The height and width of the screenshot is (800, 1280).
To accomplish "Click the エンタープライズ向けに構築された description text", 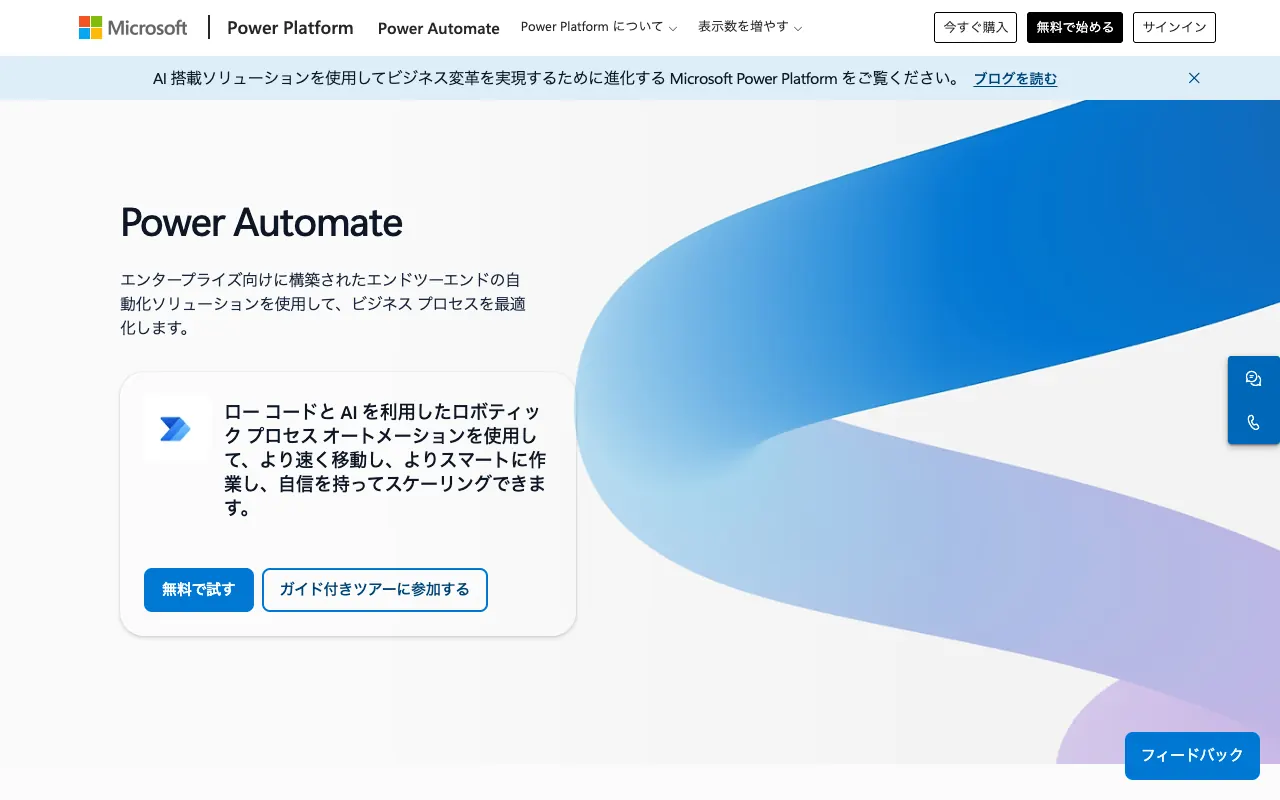I will click(x=323, y=303).
